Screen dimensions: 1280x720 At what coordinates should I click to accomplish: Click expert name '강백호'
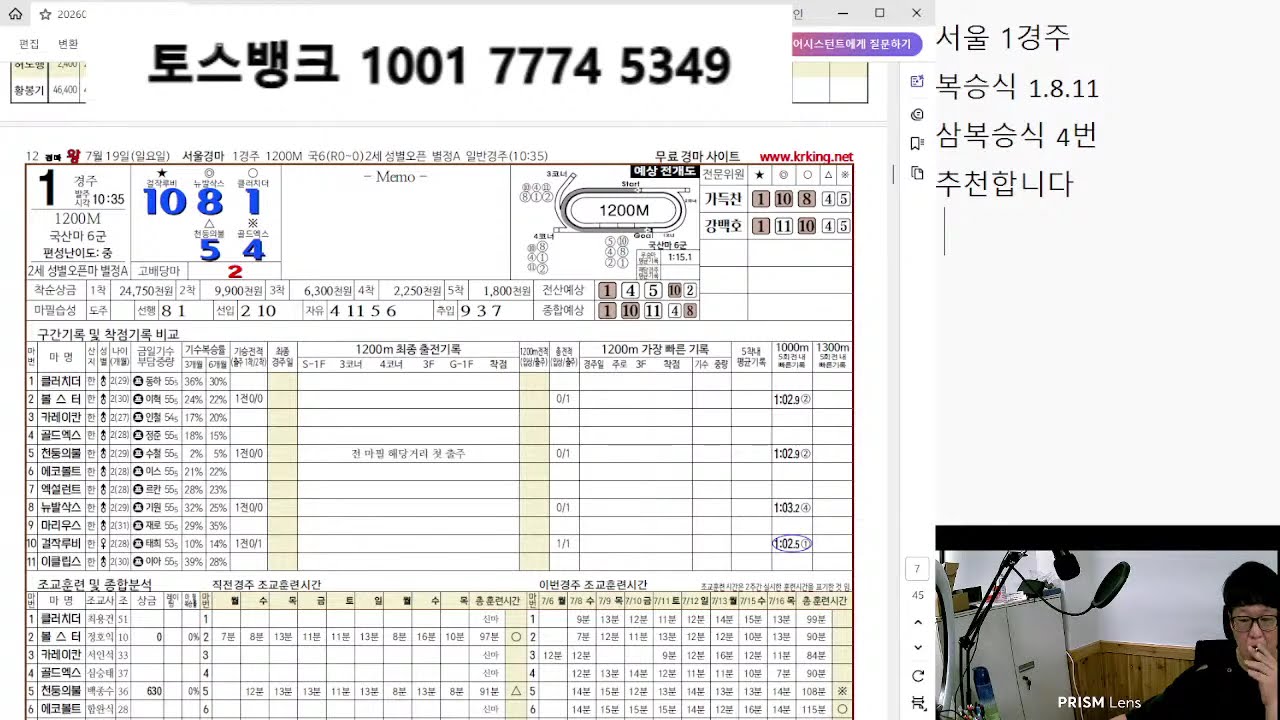pos(723,226)
